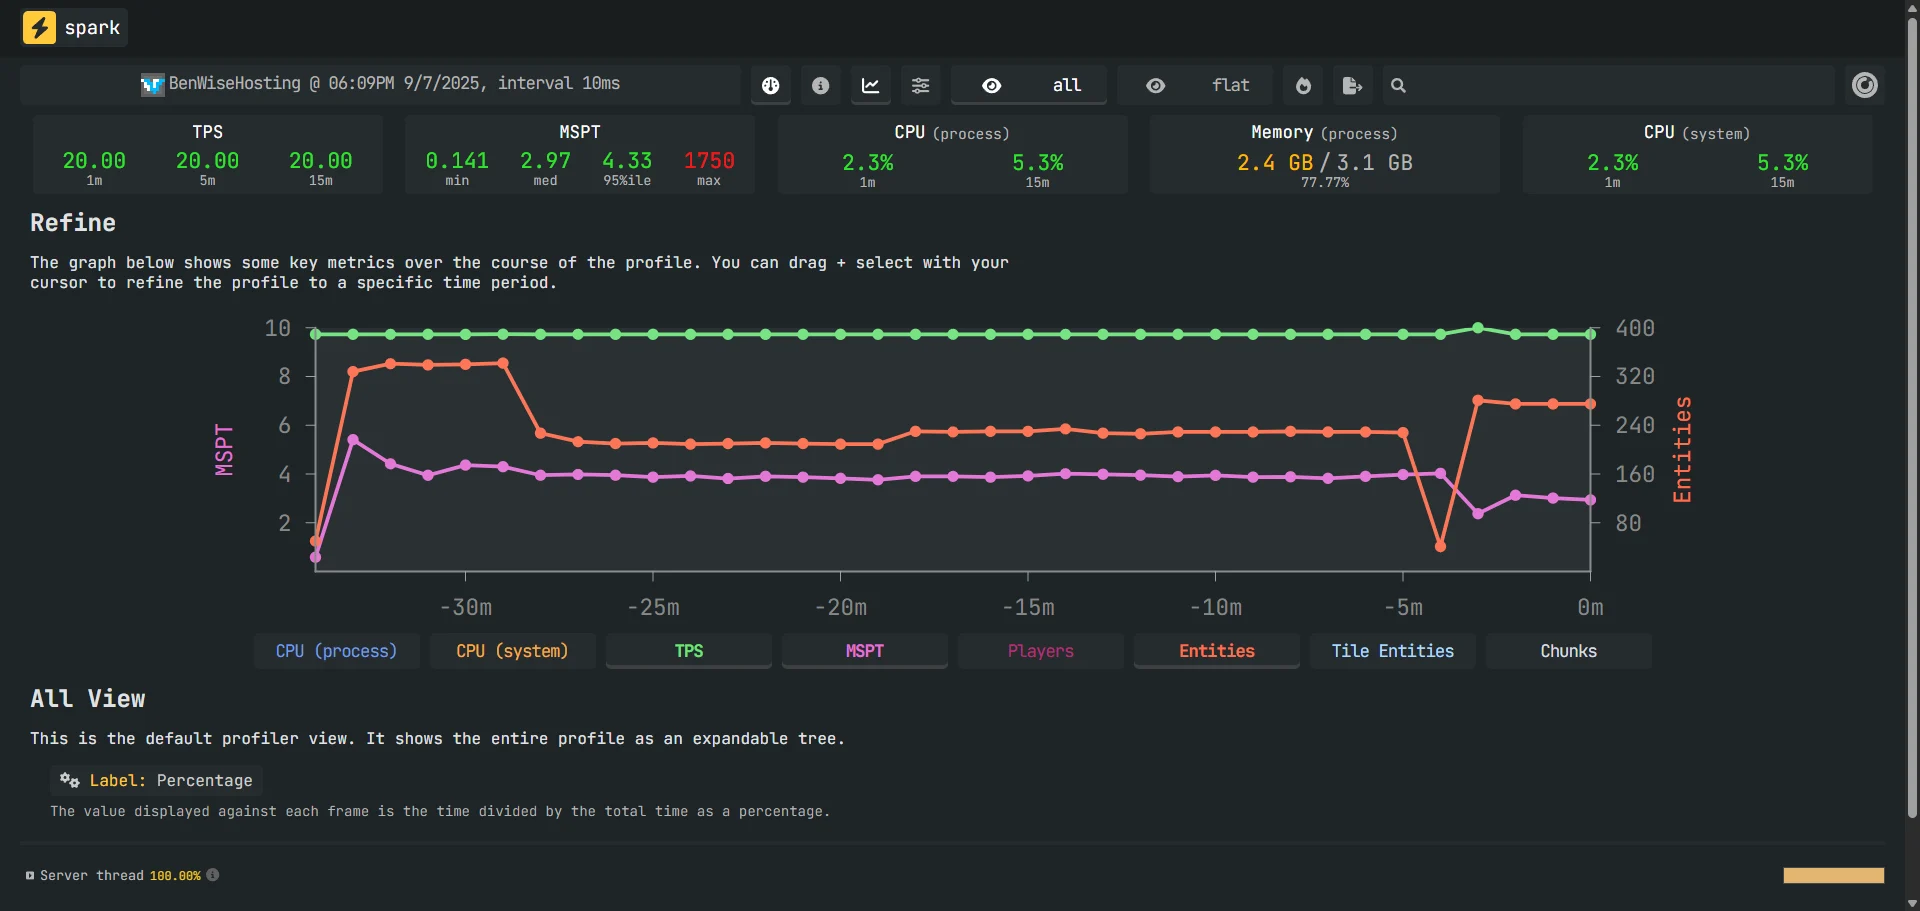Screen dimensions: 1920x911
Task: Hide the Entities series from the graph
Action: point(1216,651)
